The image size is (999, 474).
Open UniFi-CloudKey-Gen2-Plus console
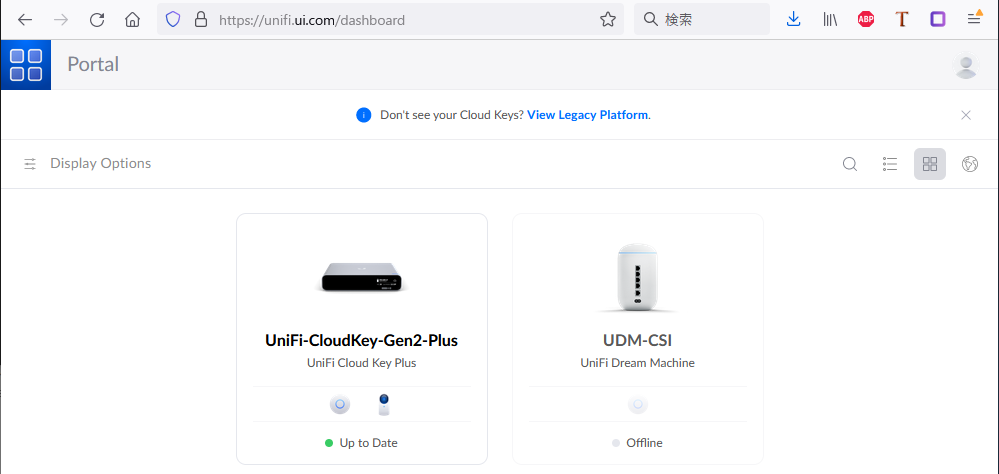361,340
